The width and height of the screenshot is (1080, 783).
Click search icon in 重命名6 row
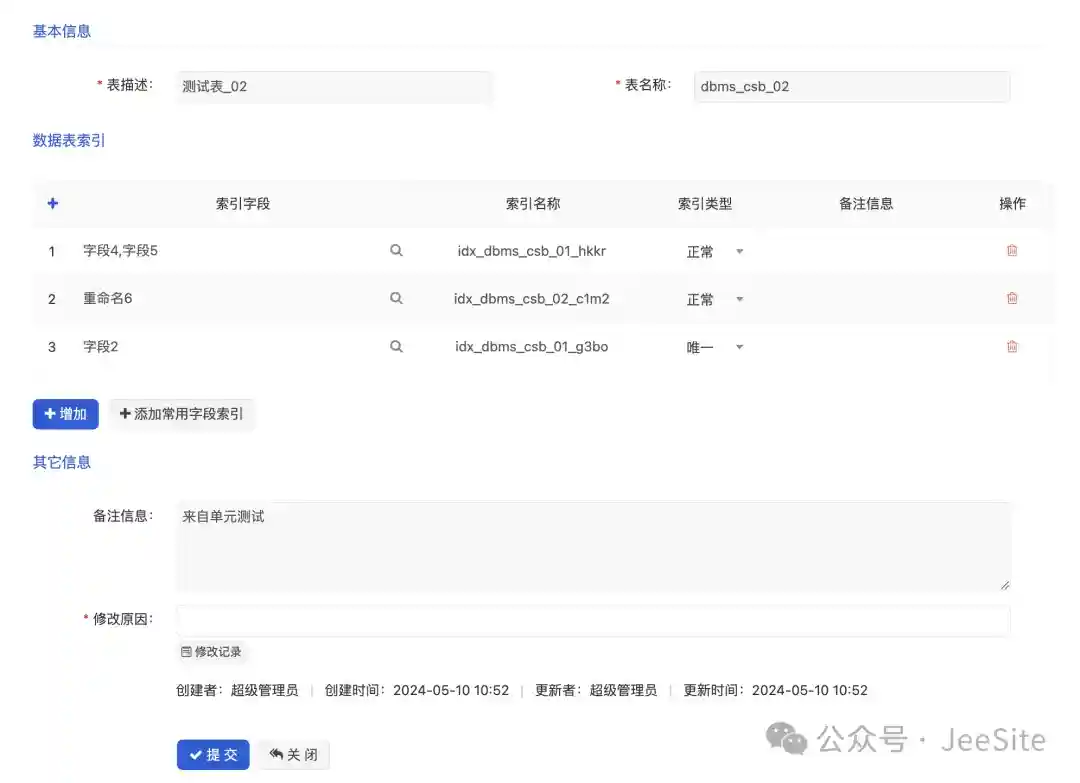tap(396, 298)
